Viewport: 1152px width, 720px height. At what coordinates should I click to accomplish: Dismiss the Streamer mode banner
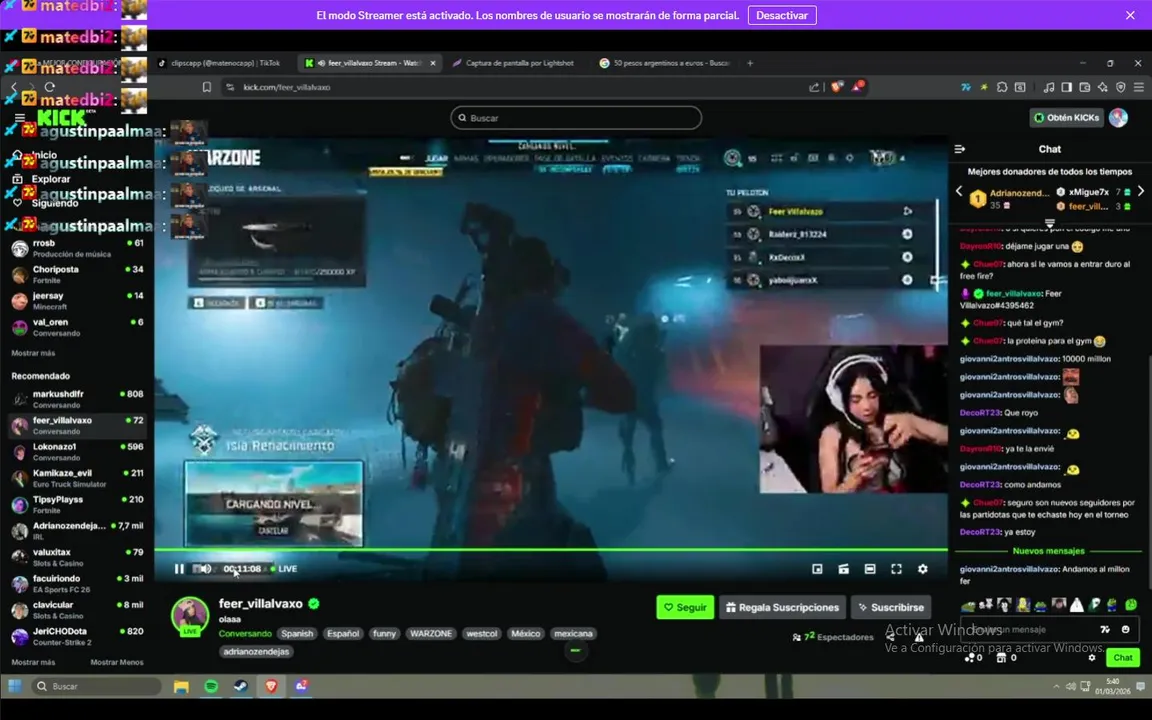pyautogui.click(x=1130, y=15)
